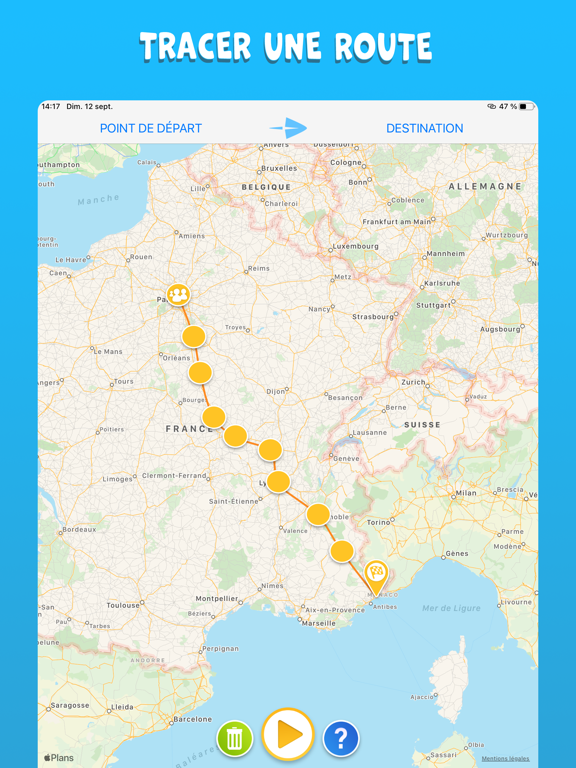Click the waypoint dot north of Lyon
Screen dimensions: 576x768
270,450
